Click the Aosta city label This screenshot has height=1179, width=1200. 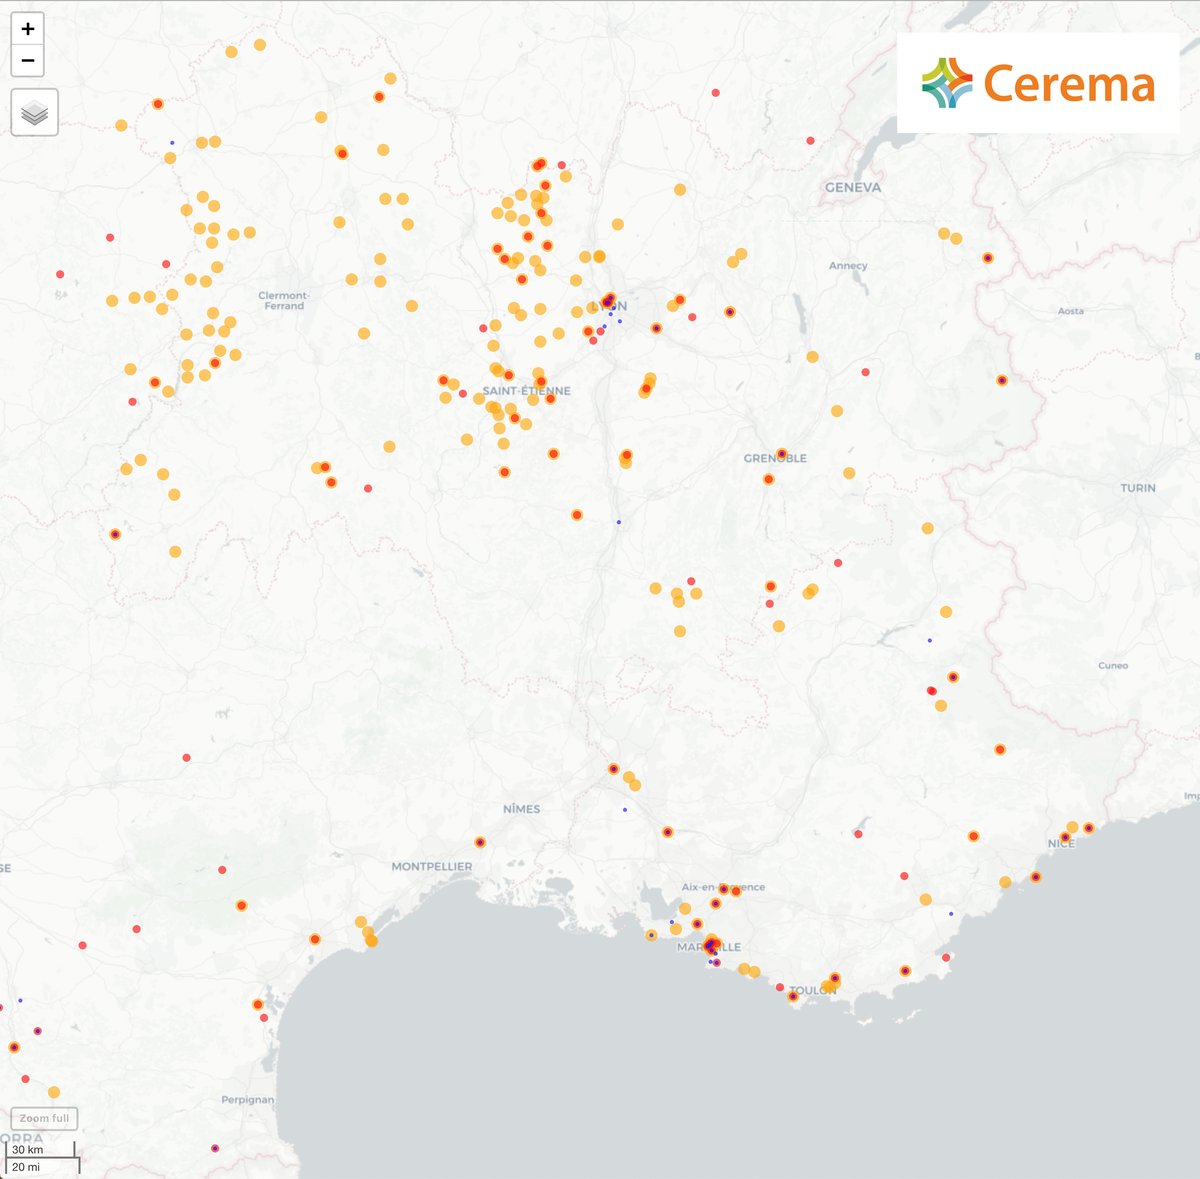click(x=1070, y=311)
